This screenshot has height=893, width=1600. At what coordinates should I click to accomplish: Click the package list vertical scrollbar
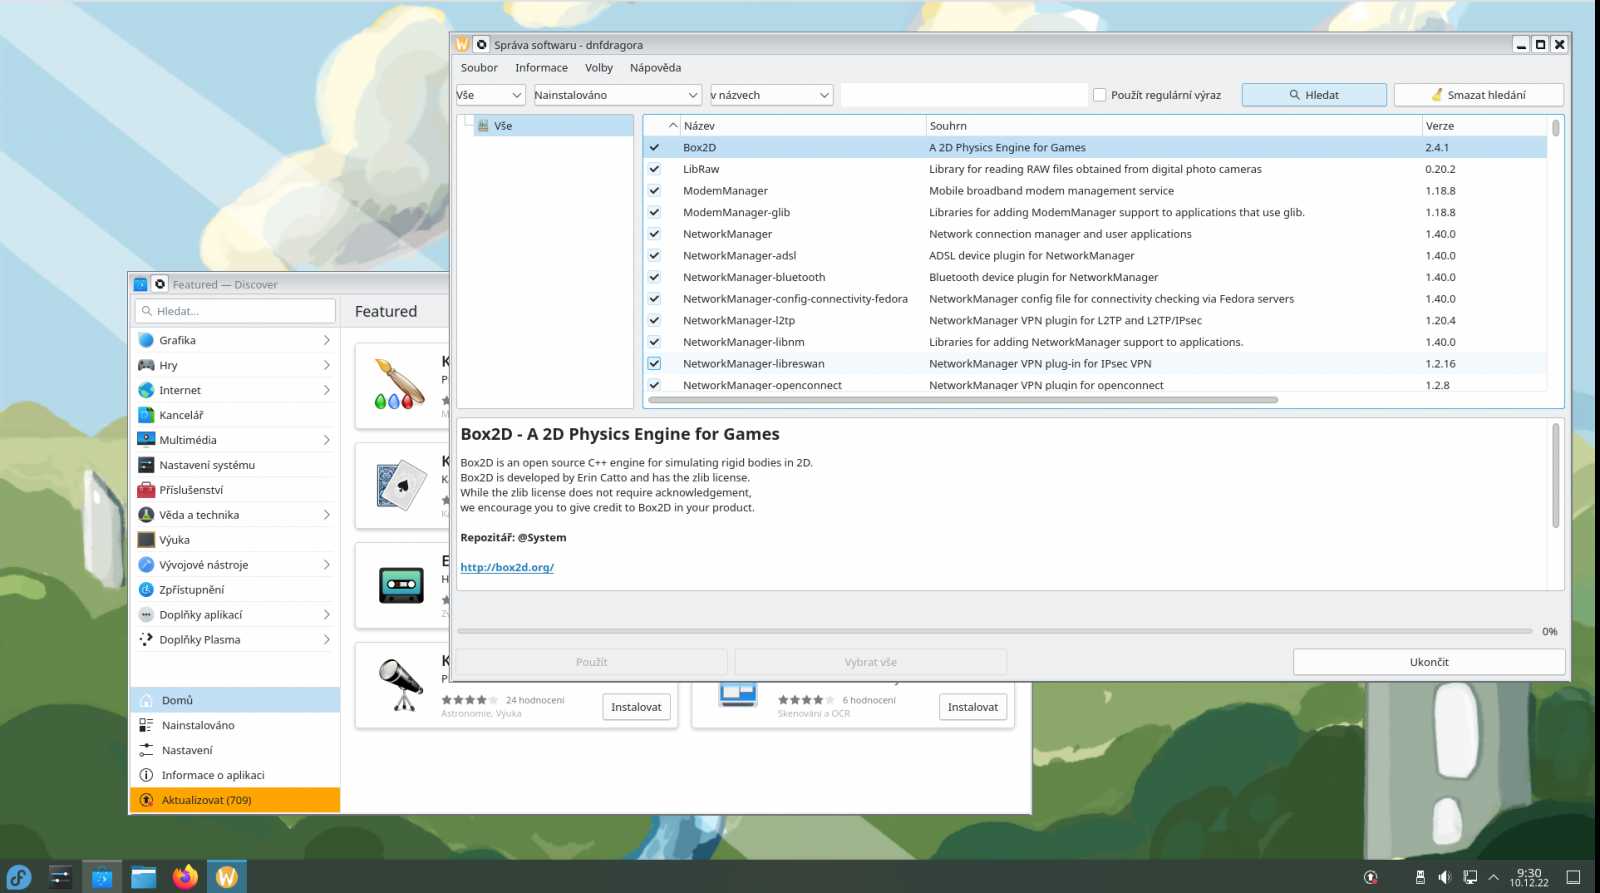point(1555,128)
